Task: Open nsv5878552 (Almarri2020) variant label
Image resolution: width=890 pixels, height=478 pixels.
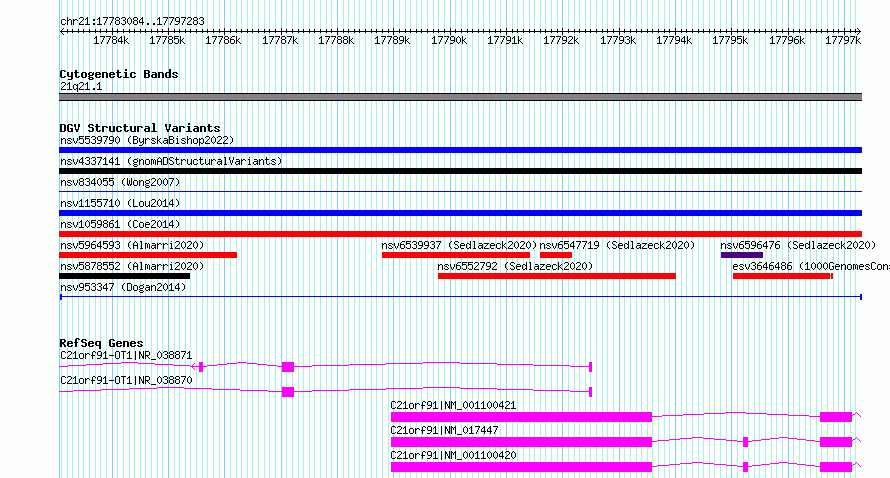Action: coord(132,266)
